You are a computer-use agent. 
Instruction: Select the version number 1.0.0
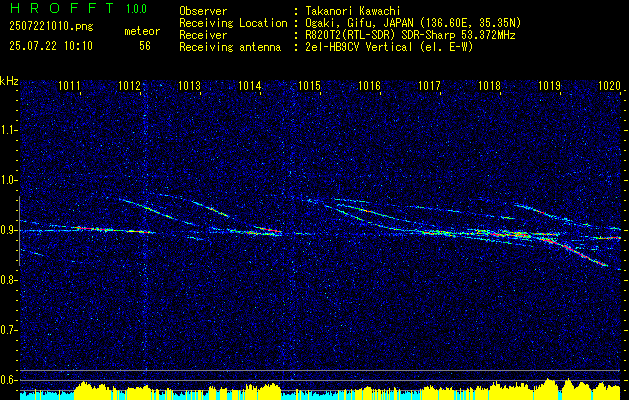point(136,9)
